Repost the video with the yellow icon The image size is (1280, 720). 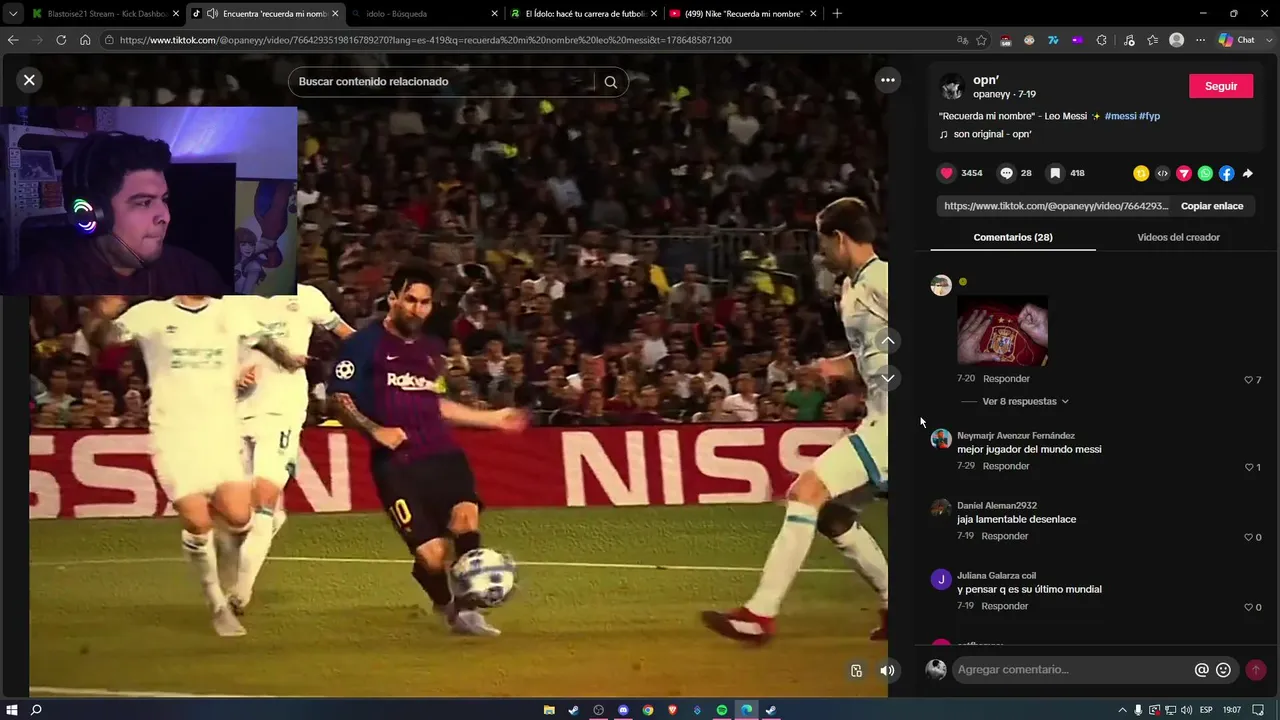tap(1141, 173)
